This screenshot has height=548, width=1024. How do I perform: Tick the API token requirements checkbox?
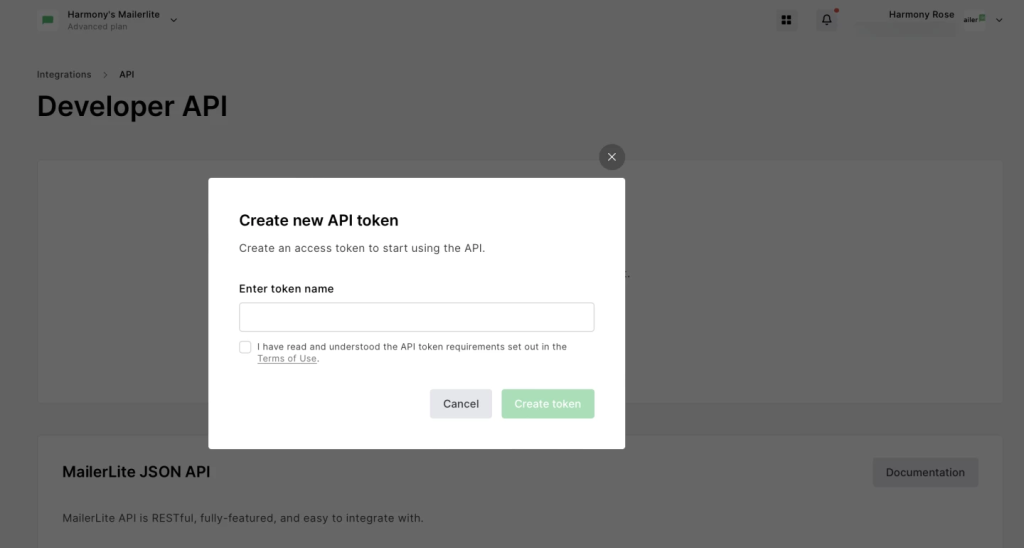click(245, 347)
